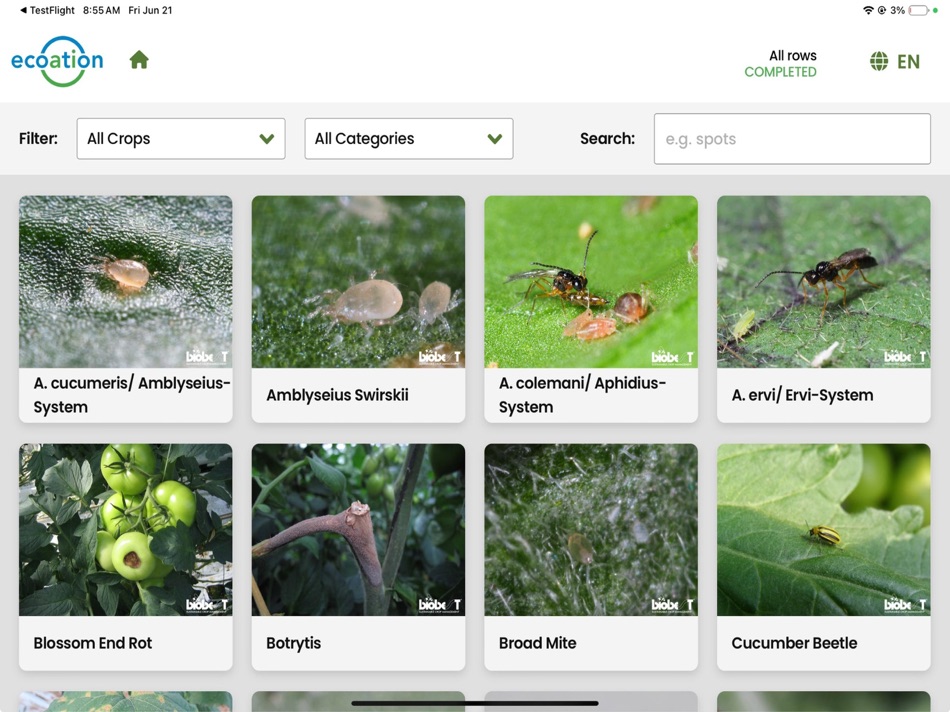Screen dimensions: 950x712
Task: Select the 'Botrytis' label
Action: (293, 644)
